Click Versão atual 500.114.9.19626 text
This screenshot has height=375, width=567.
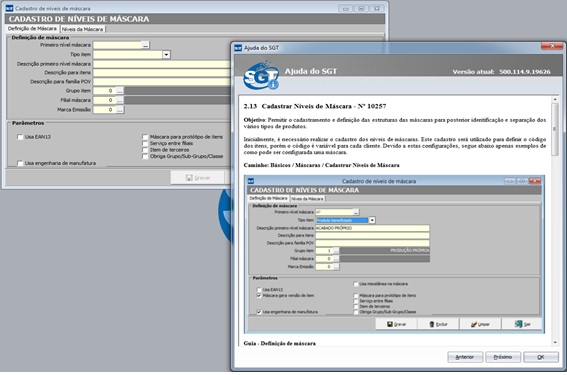[x=502, y=72]
